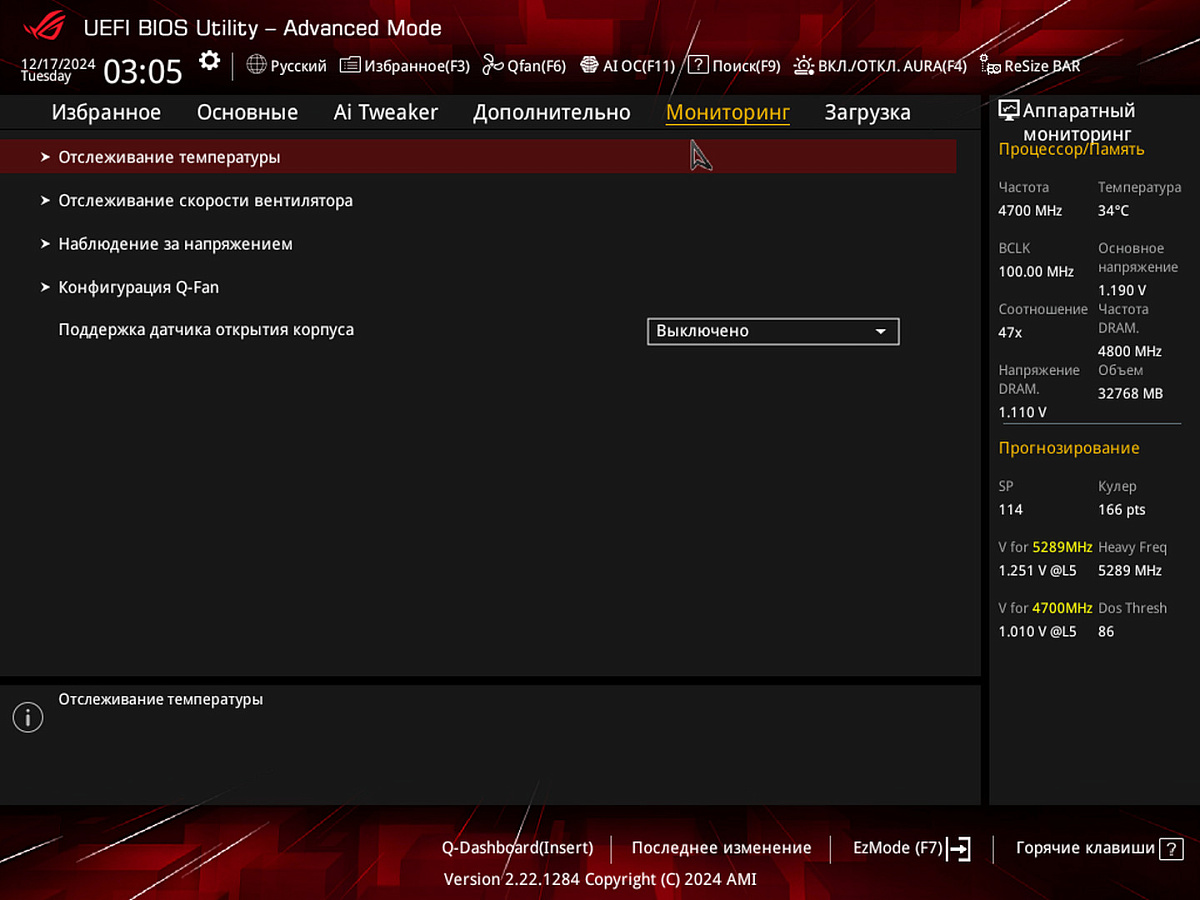The height and width of the screenshot is (900, 1200).
Task: Click the V for 5289MHz label
Action: tap(1046, 548)
